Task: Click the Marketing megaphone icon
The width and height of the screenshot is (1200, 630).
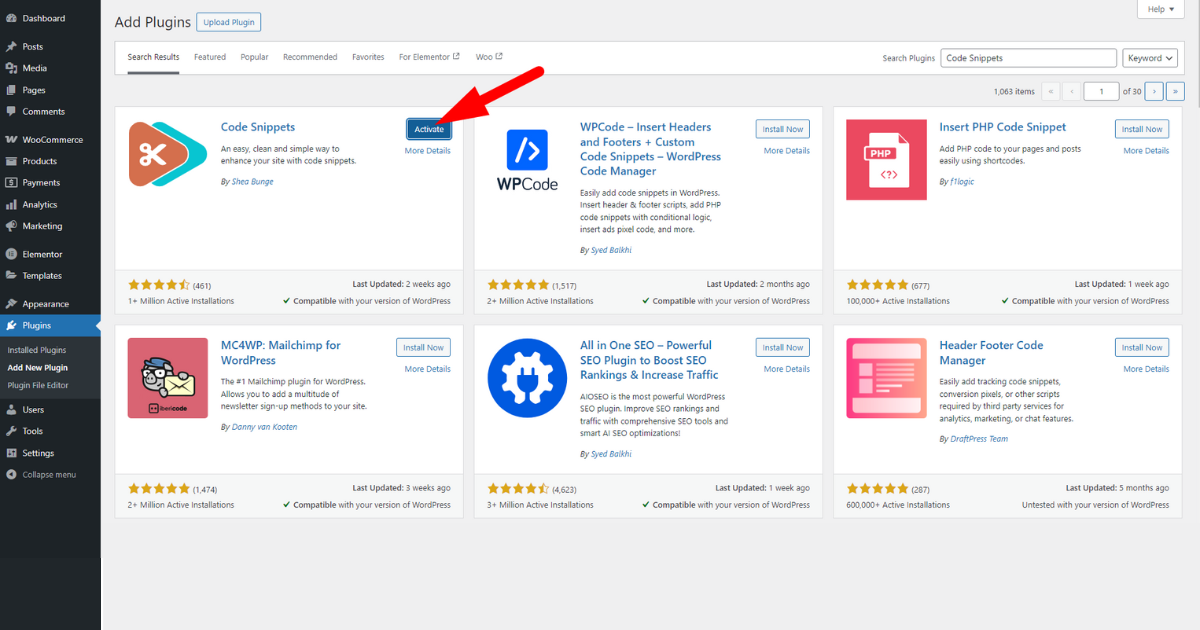Action: (x=10, y=226)
